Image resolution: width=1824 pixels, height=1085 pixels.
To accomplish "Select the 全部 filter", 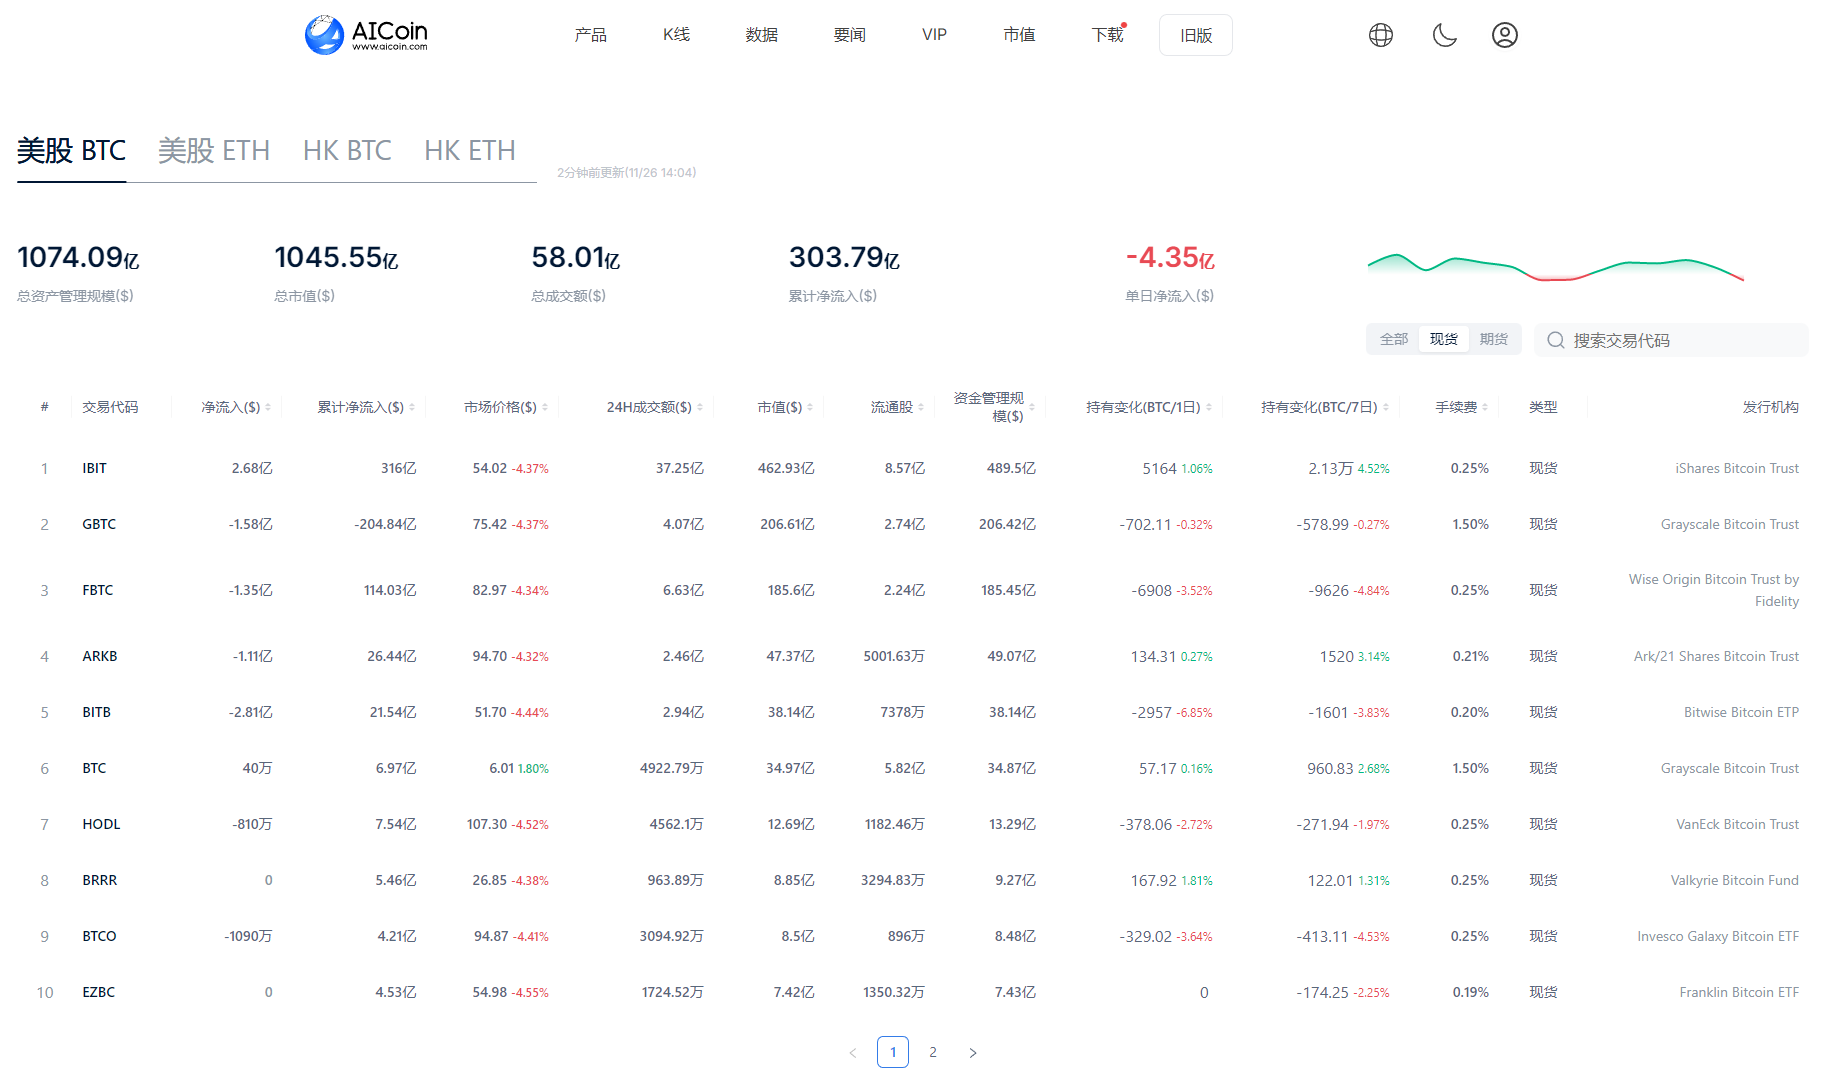I will click(x=1394, y=339).
